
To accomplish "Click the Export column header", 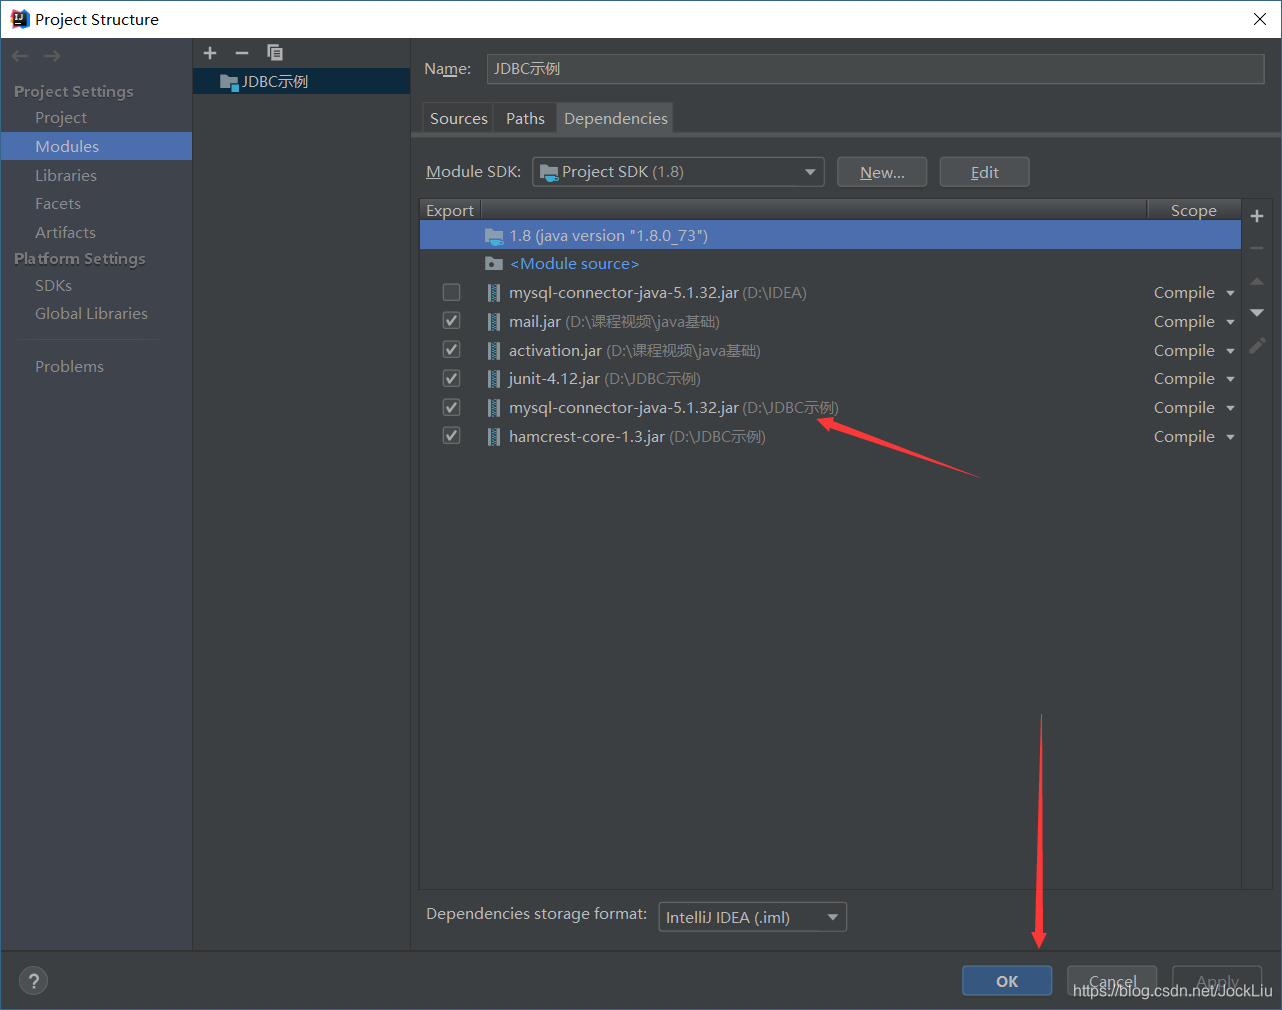I will click(450, 210).
